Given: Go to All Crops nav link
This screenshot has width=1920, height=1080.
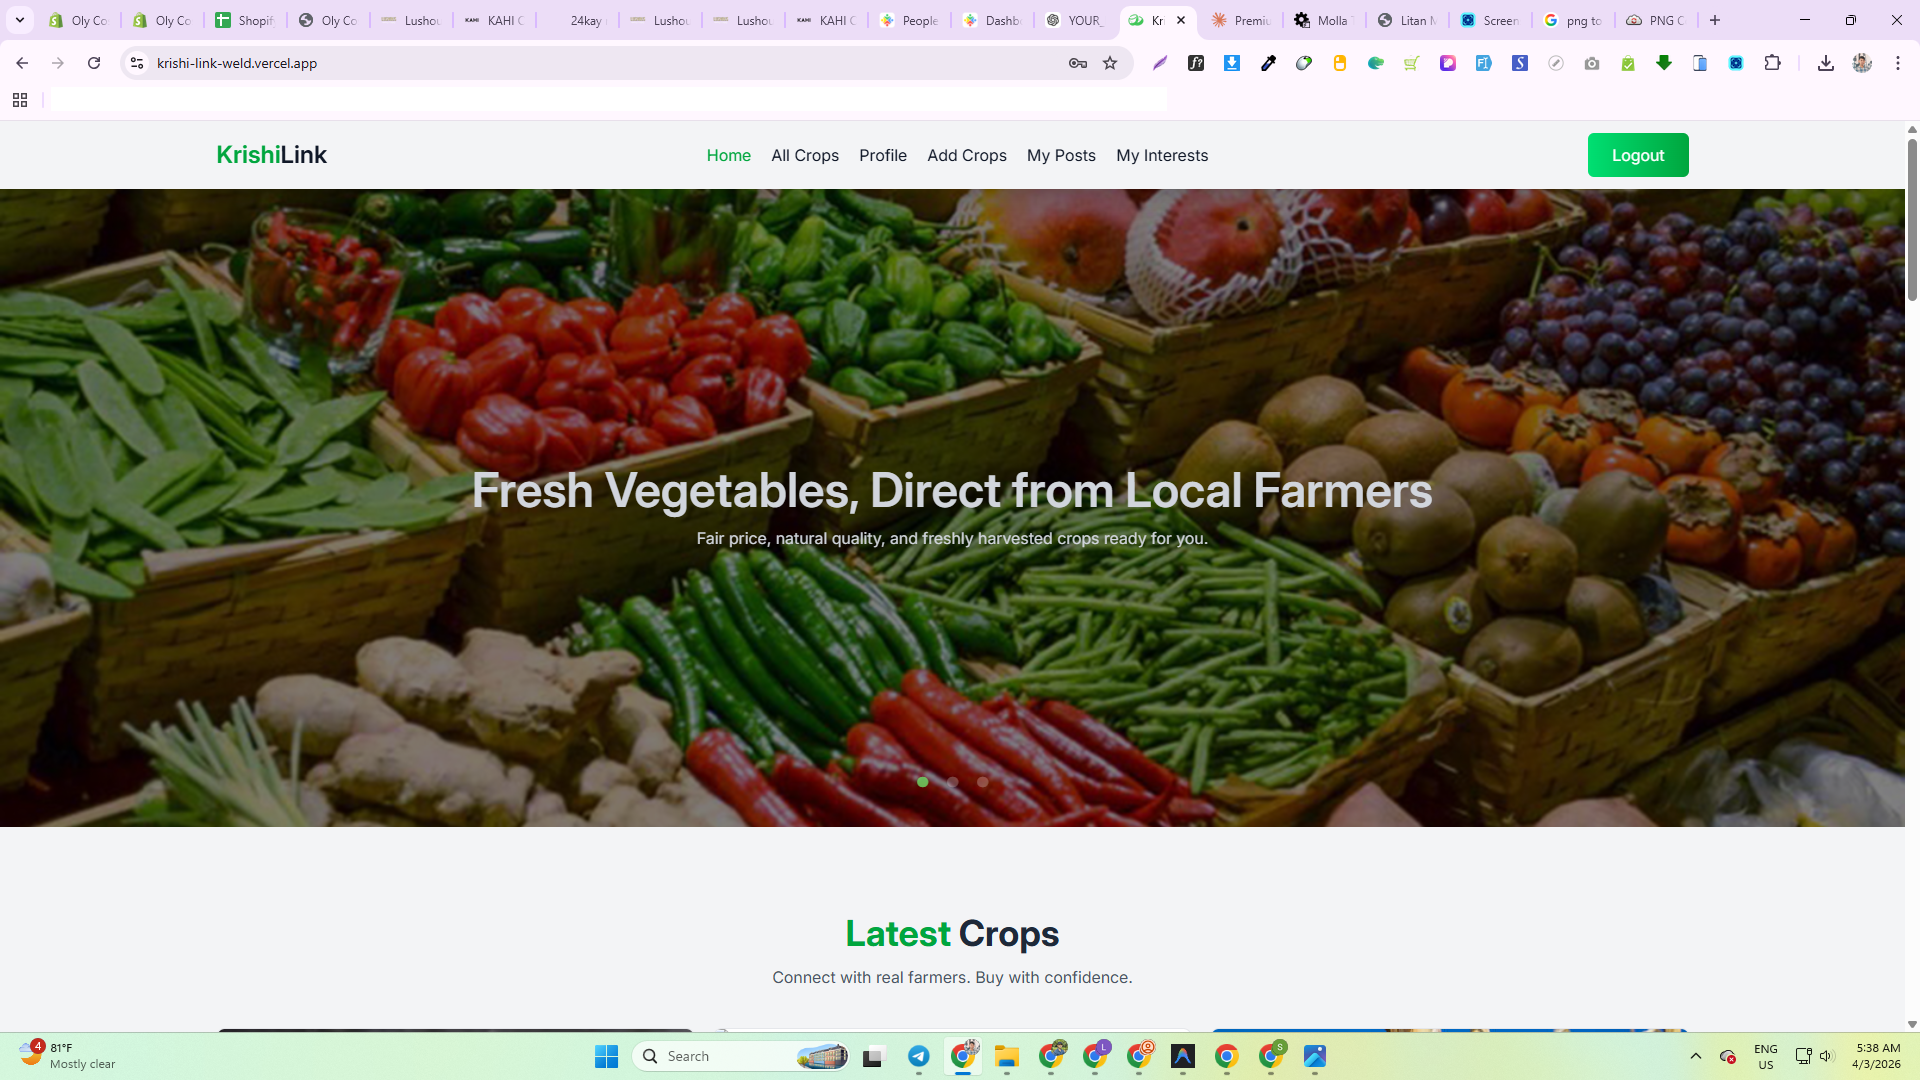Looking at the screenshot, I should coord(804,155).
